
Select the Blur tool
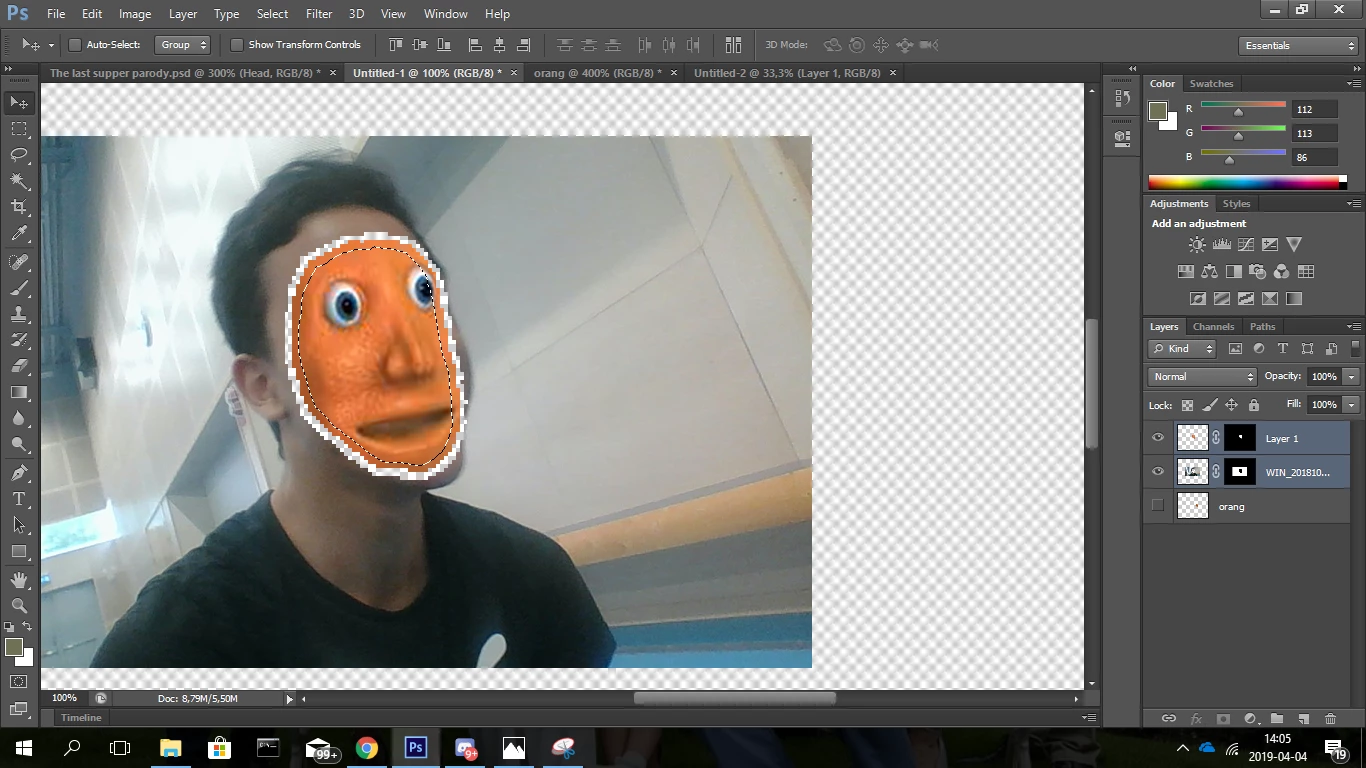pyautogui.click(x=19, y=418)
